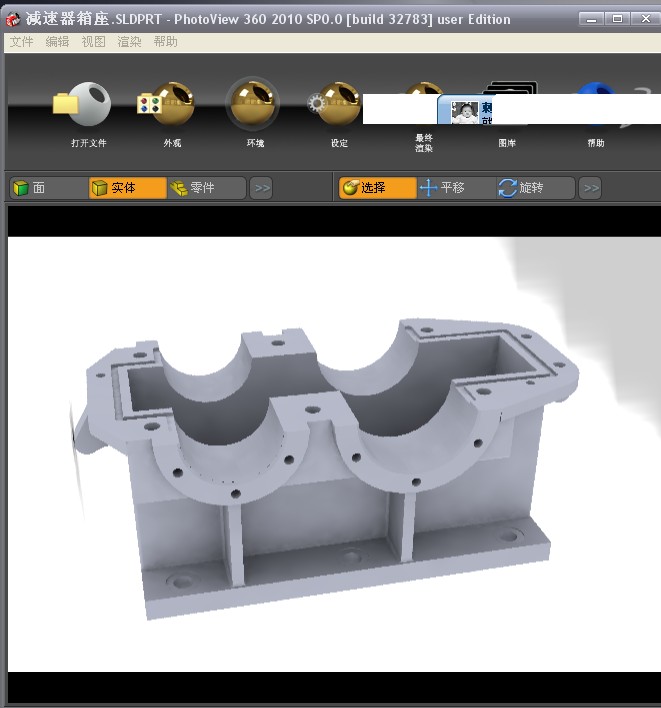Open the 帮助 (Help) menu
This screenshot has height=708, width=661.
(165, 42)
